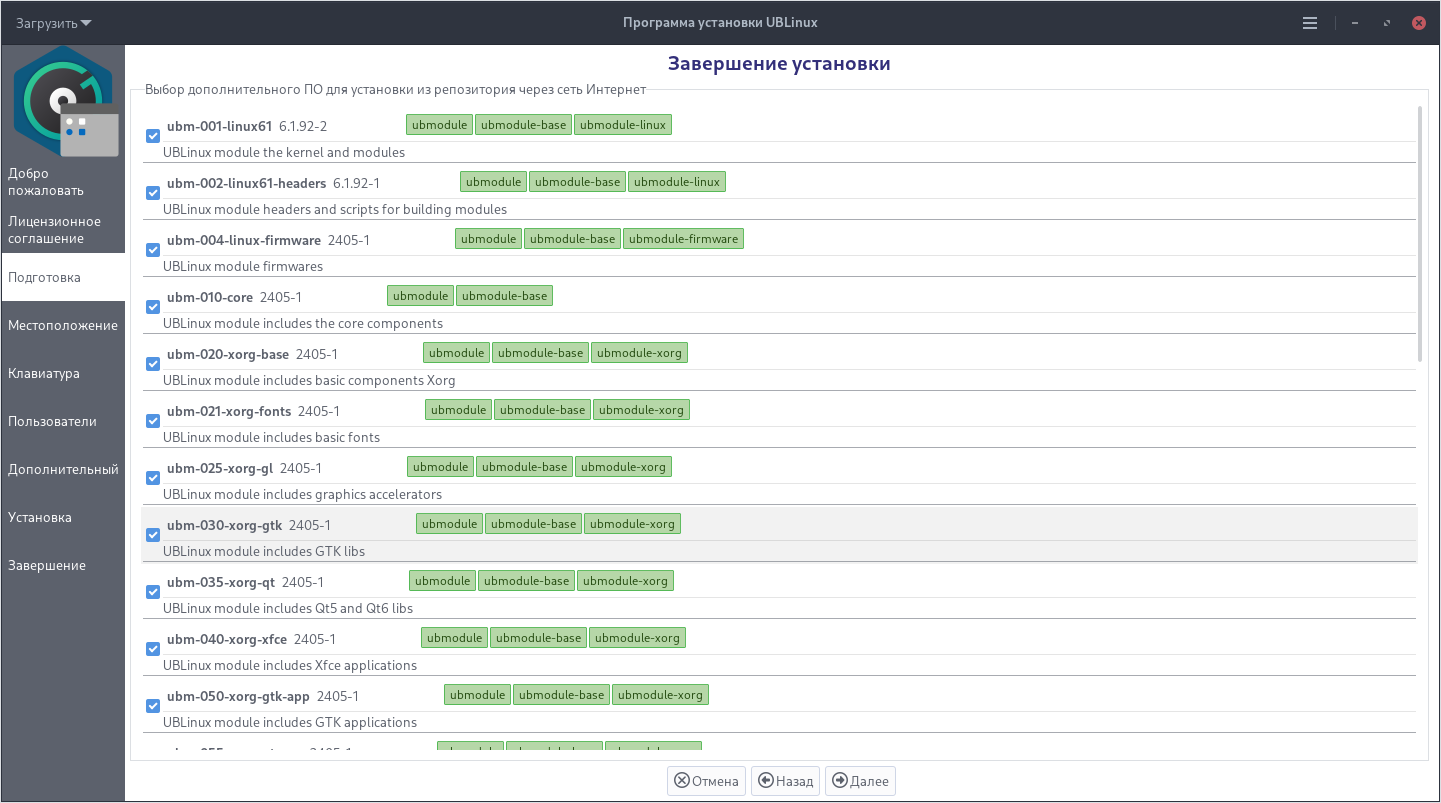Click the Отмена cancel button
Screen dimensions: 1441x803
(x=706, y=781)
